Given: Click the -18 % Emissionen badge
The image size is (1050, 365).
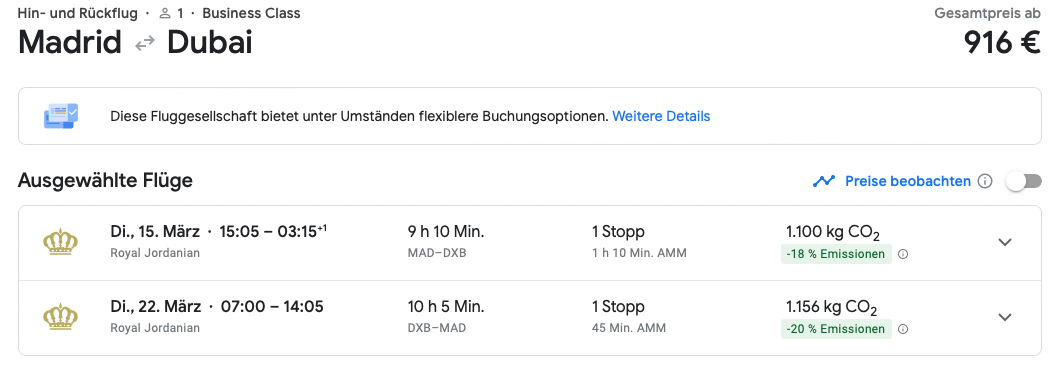Looking at the screenshot, I should tap(836, 254).
